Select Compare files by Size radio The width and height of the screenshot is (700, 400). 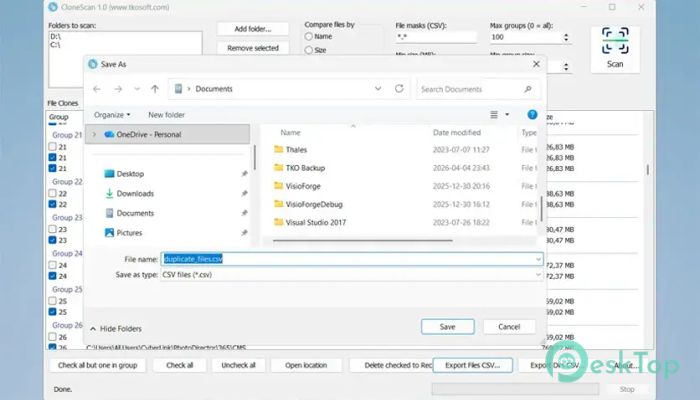coord(308,50)
